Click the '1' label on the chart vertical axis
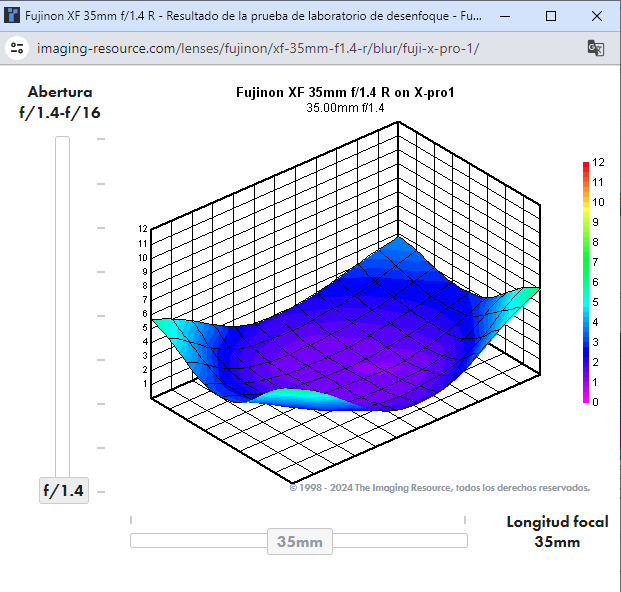621x592 pixels. pos(145,383)
